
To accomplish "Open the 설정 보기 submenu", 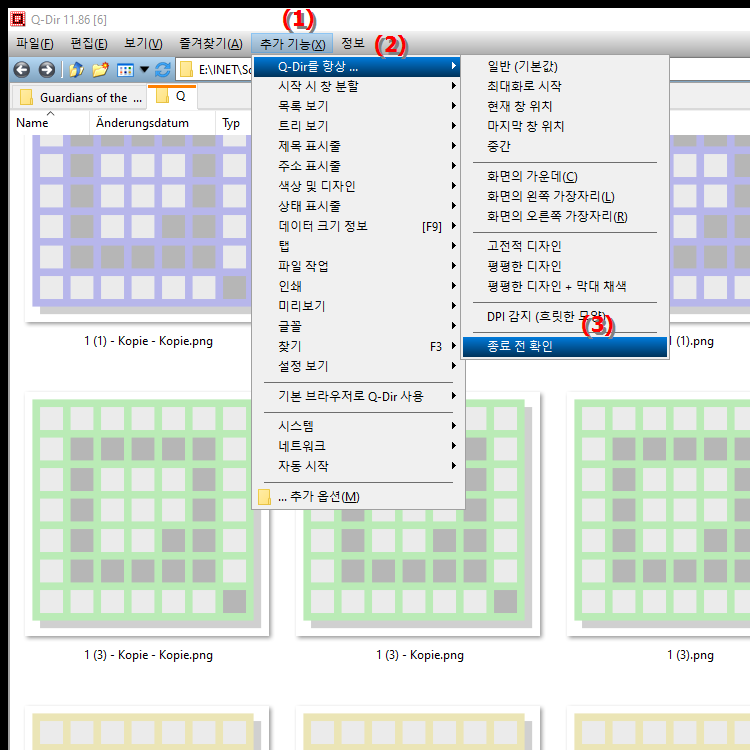I will tap(357, 366).
